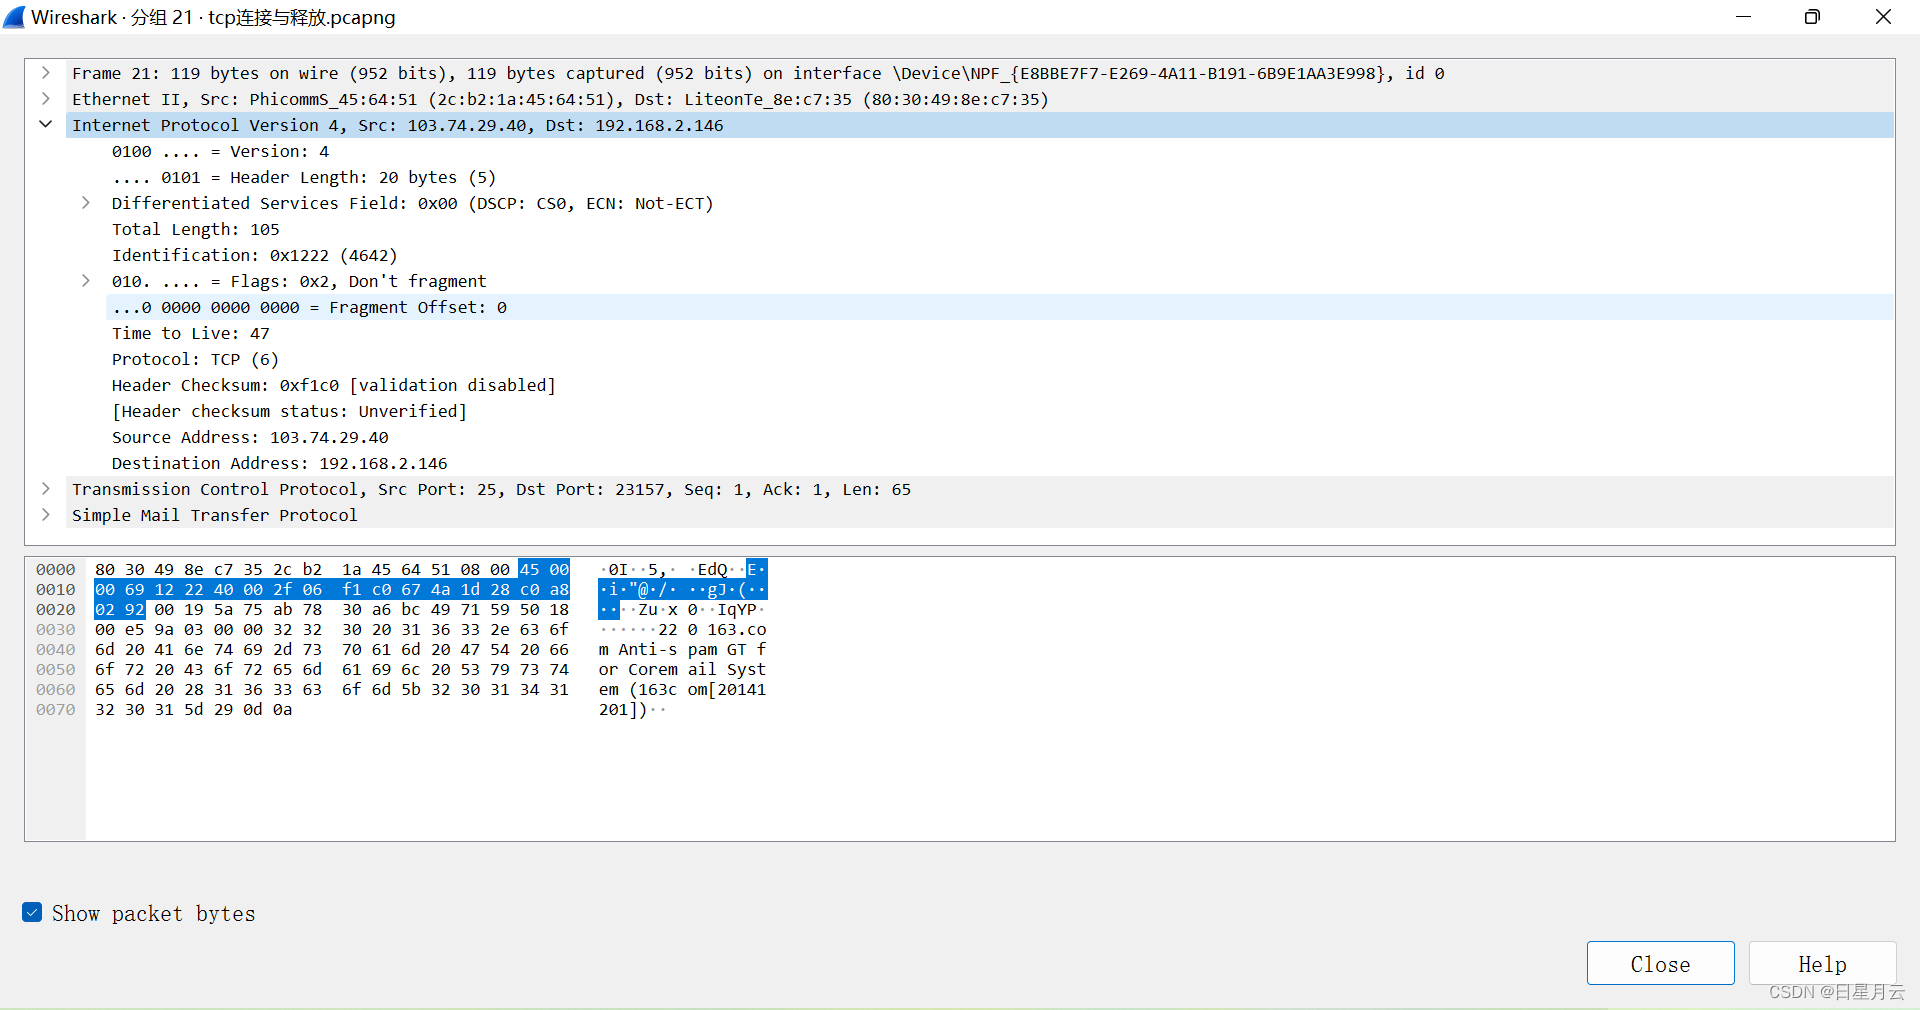Click hex offset 0070 in bytes pane
This screenshot has height=1010, width=1920.
pos(56,710)
